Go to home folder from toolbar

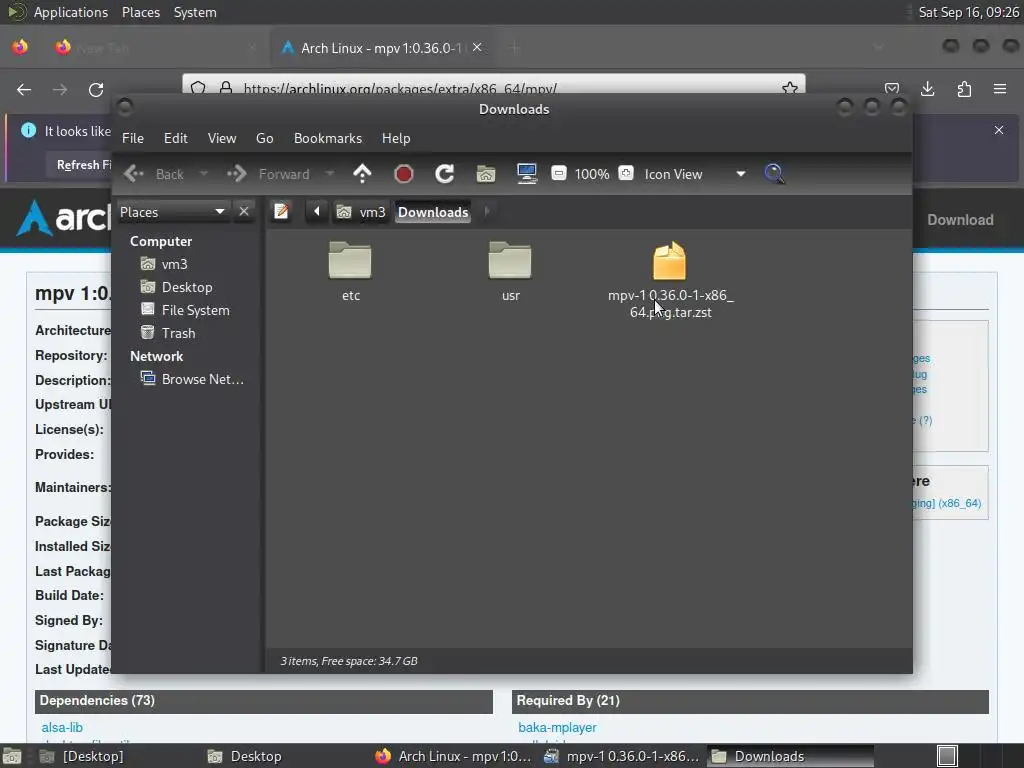click(x=485, y=174)
